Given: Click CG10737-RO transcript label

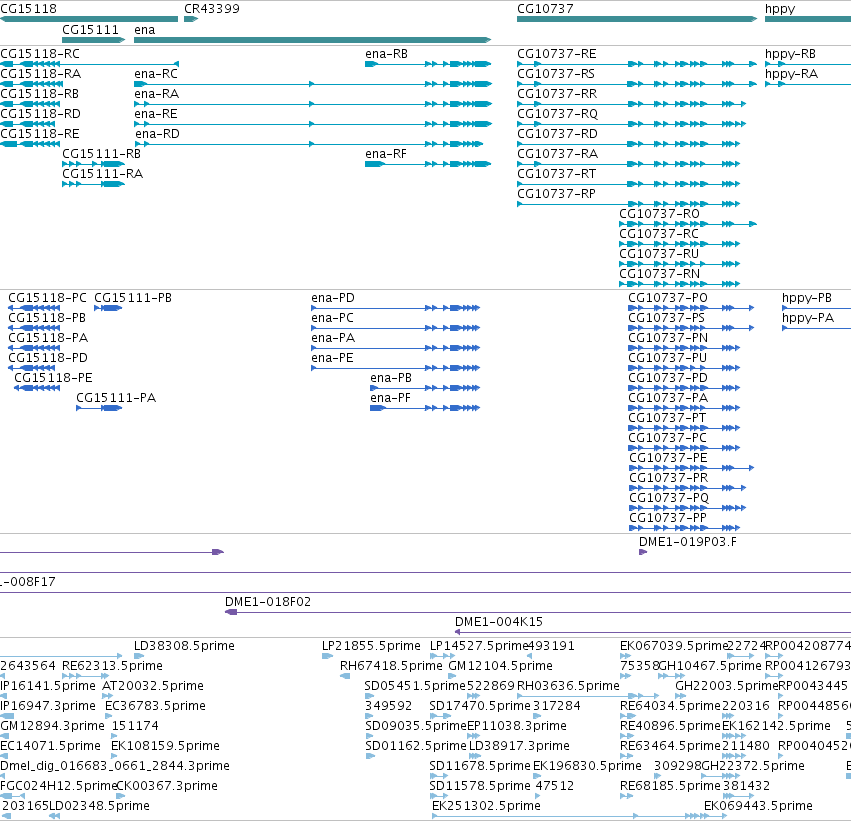Looking at the screenshot, I should (x=659, y=214).
